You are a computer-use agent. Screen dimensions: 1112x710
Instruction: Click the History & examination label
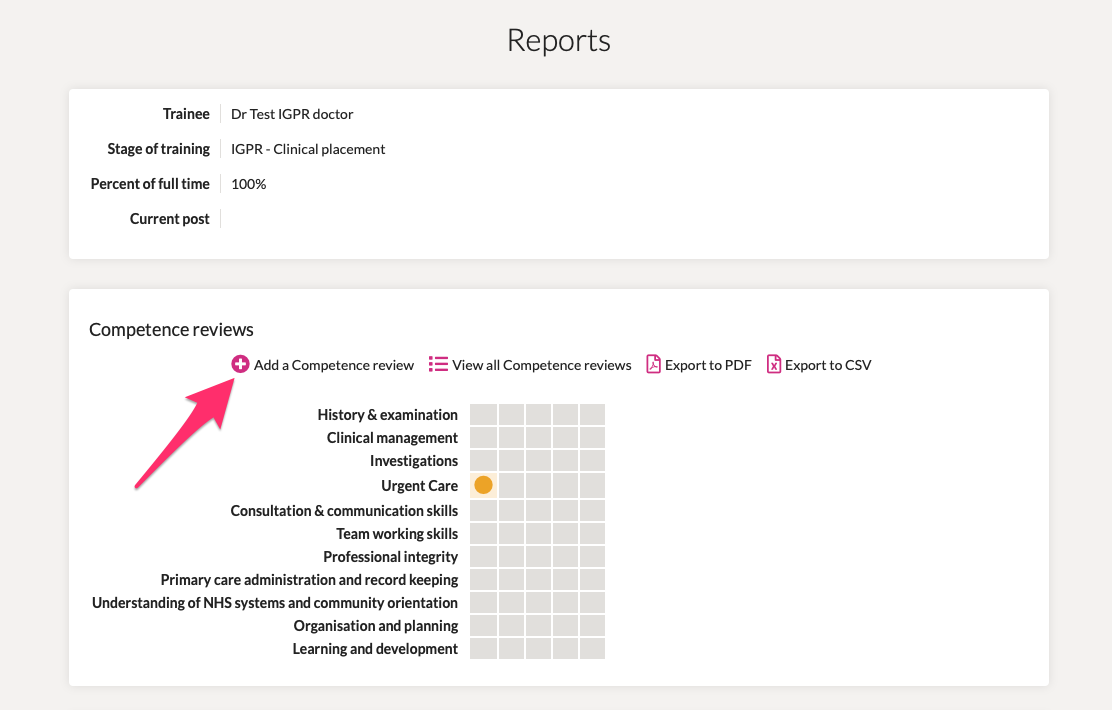pyautogui.click(x=387, y=415)
